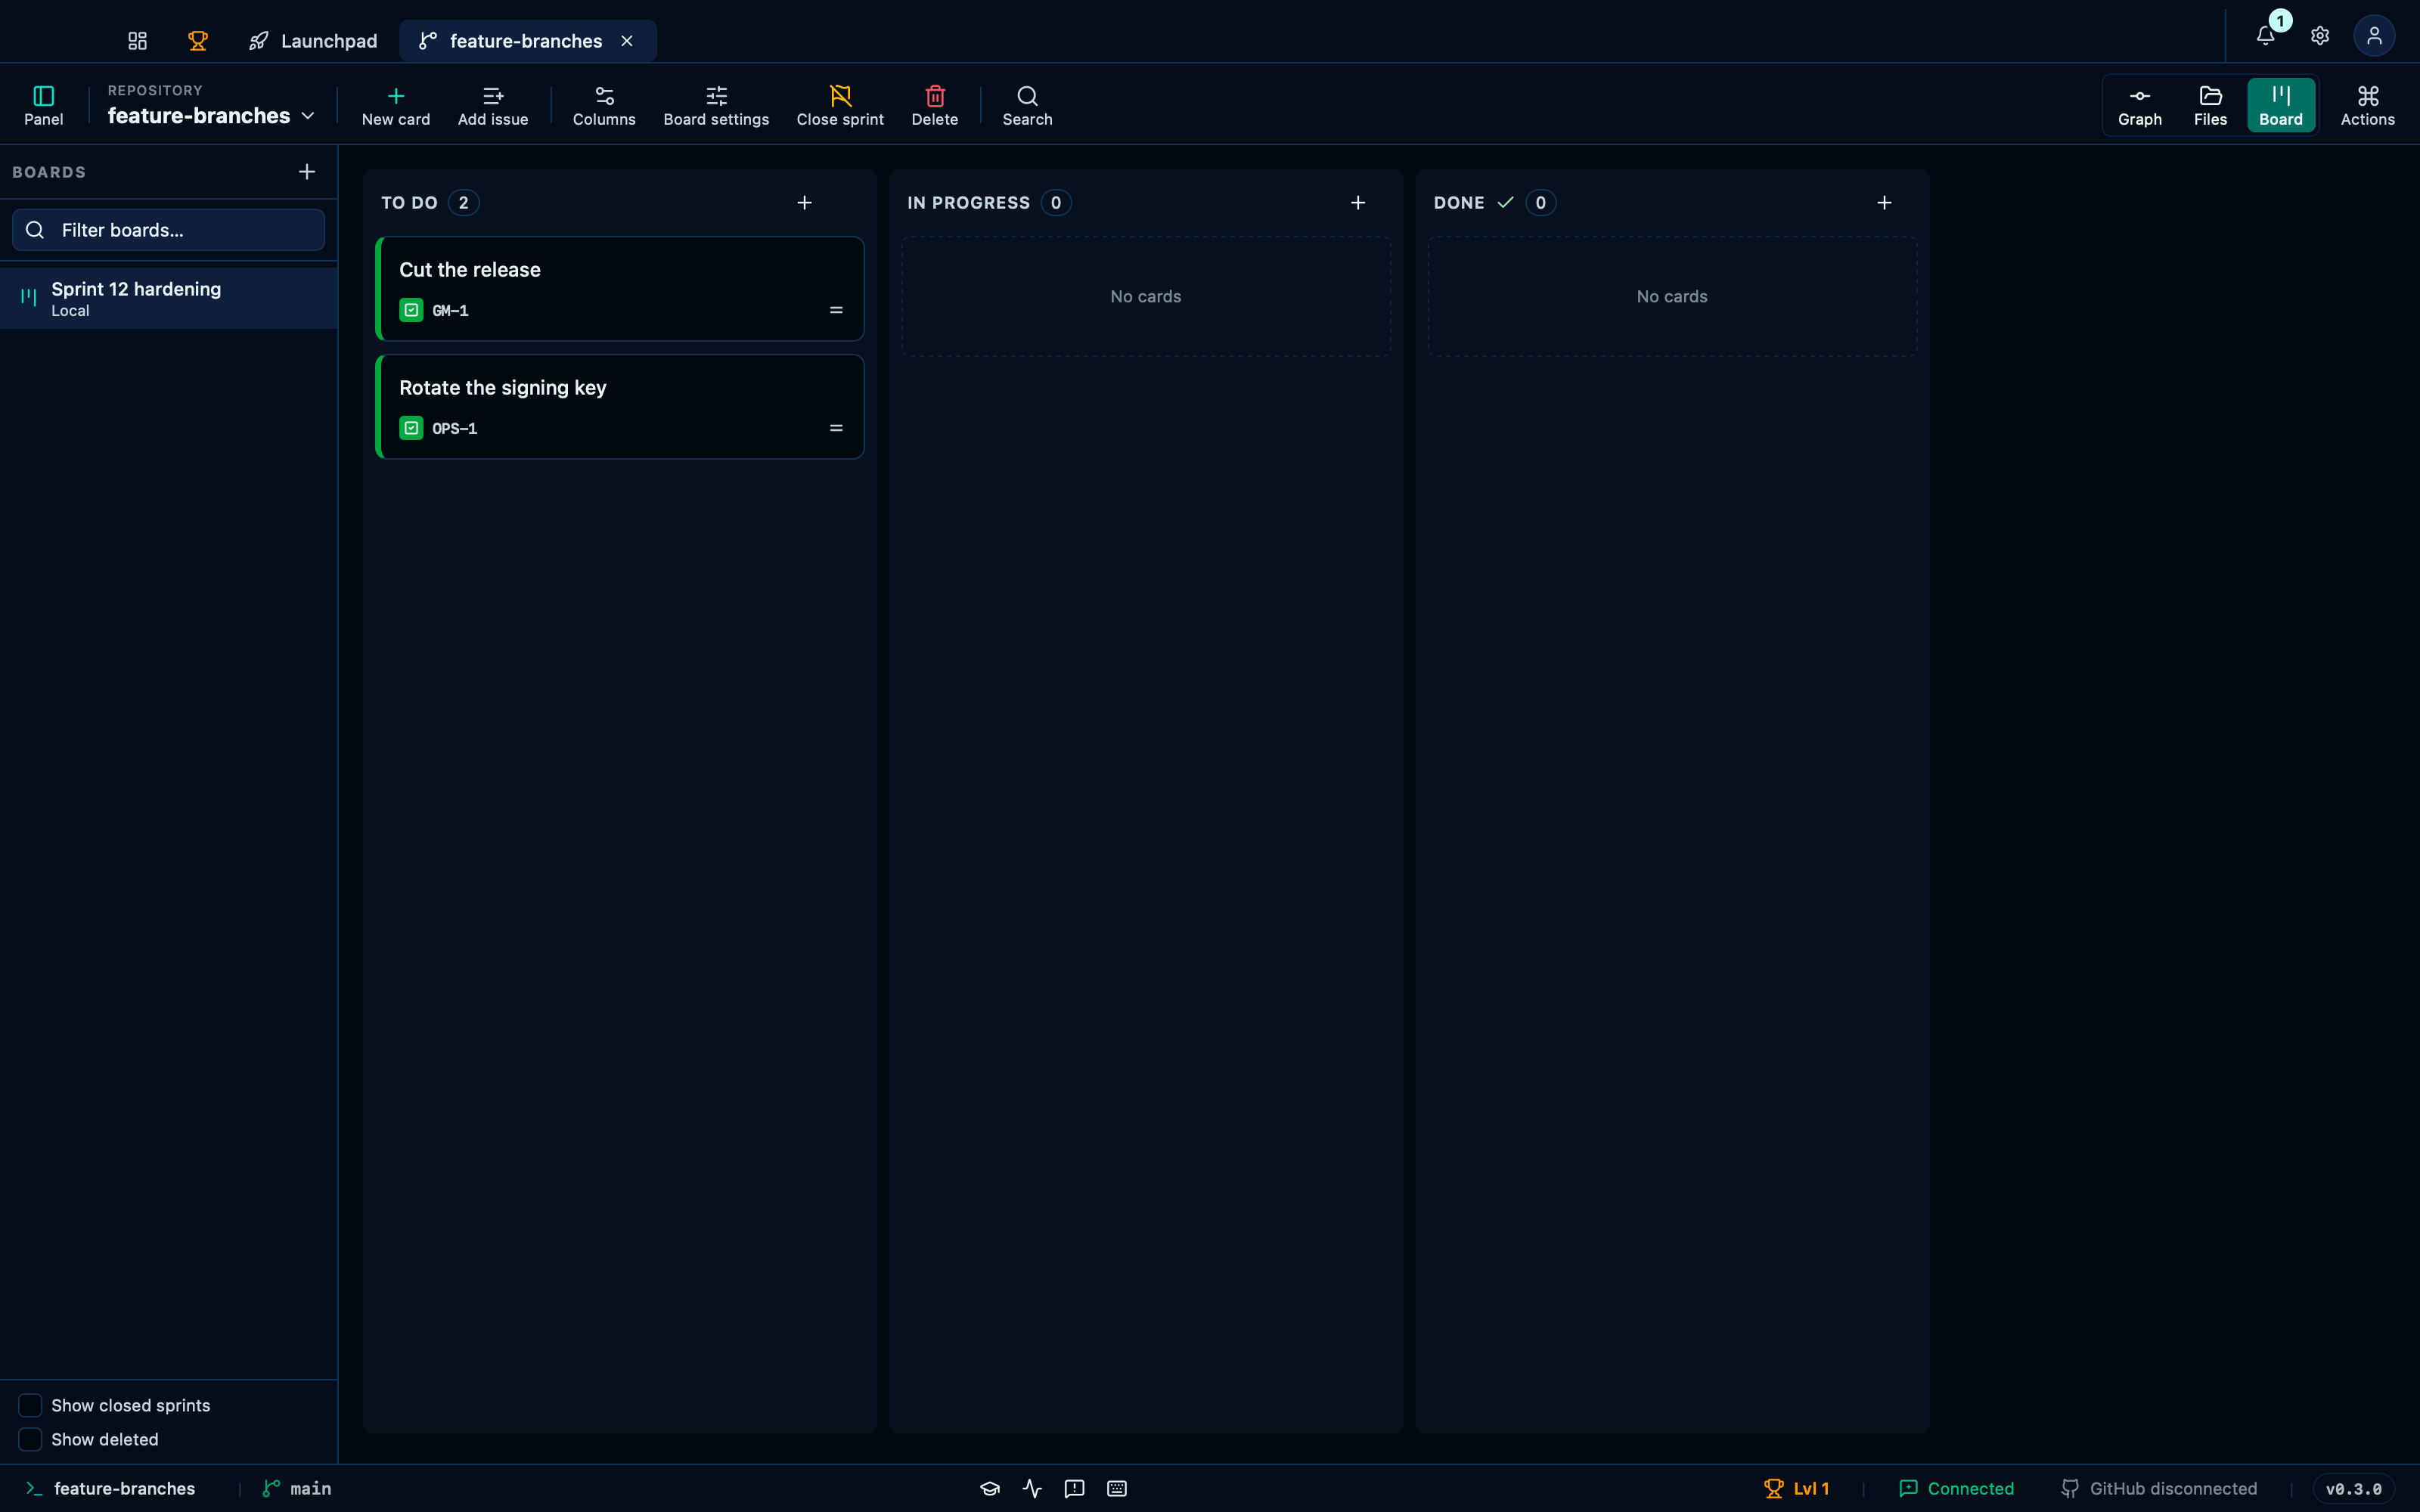Open the Rotate the signing key card
2420x1512 pixels.
(620, 407)
